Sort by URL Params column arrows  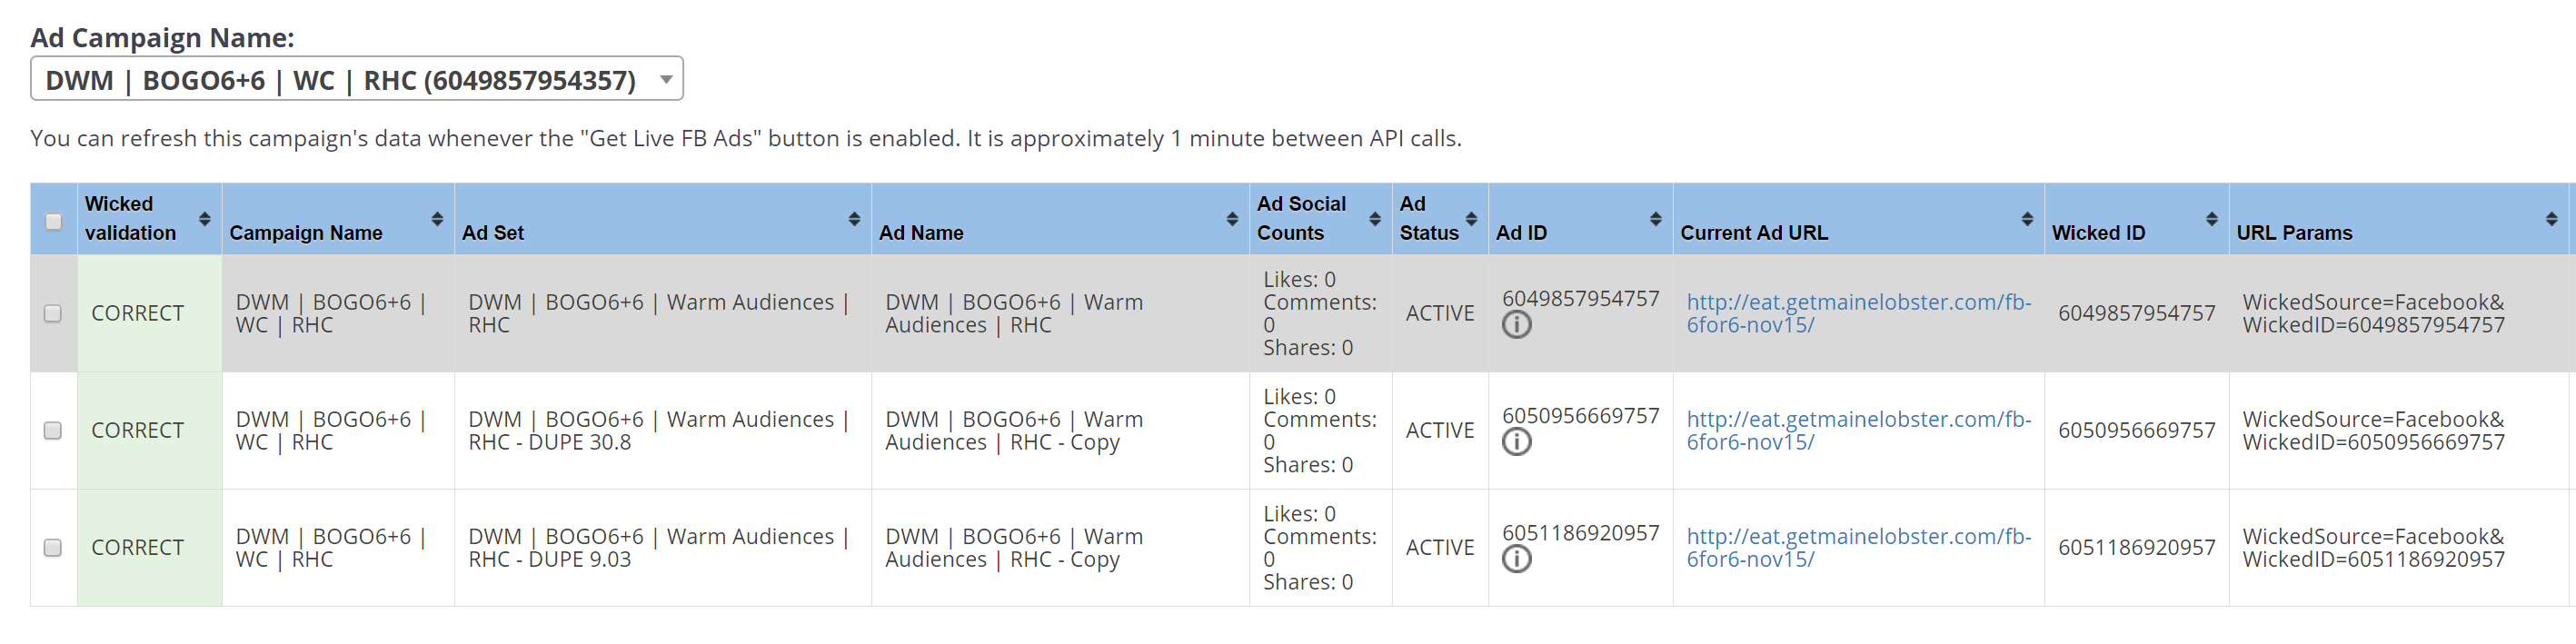(x=2552, y=218)
